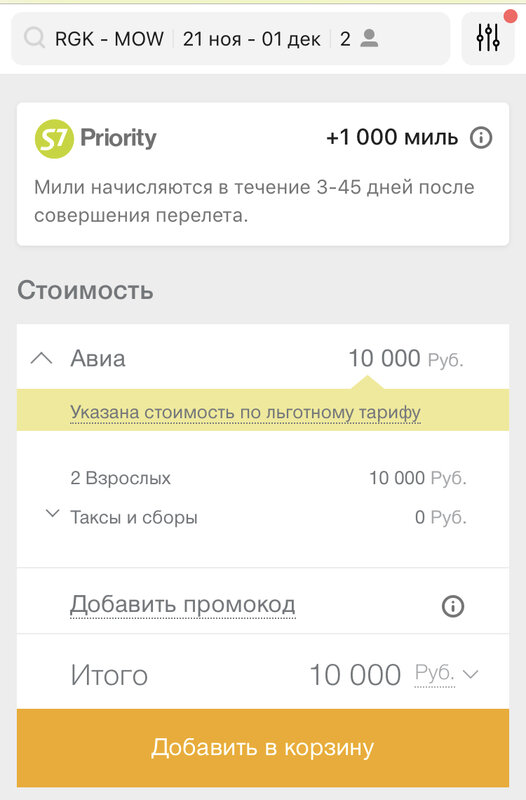This screenshot has width=526, height=800.
Task: Collapse the Авиа cost section
Action: point(41,359)
